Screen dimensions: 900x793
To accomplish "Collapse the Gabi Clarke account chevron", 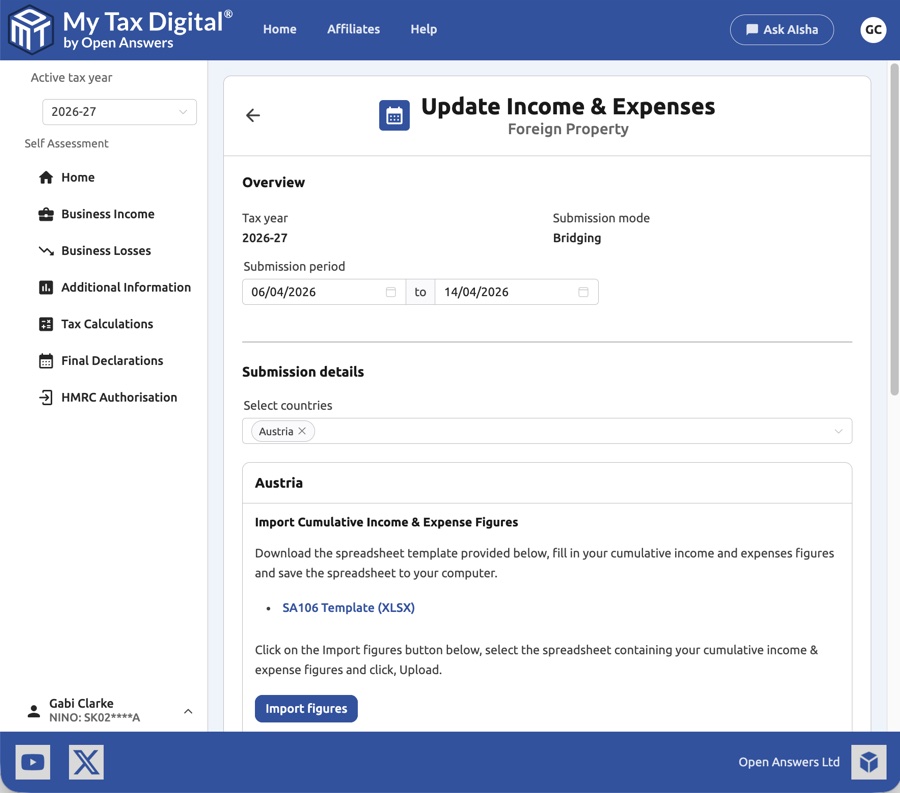I will pyautogui.click(x=188, y=711).
